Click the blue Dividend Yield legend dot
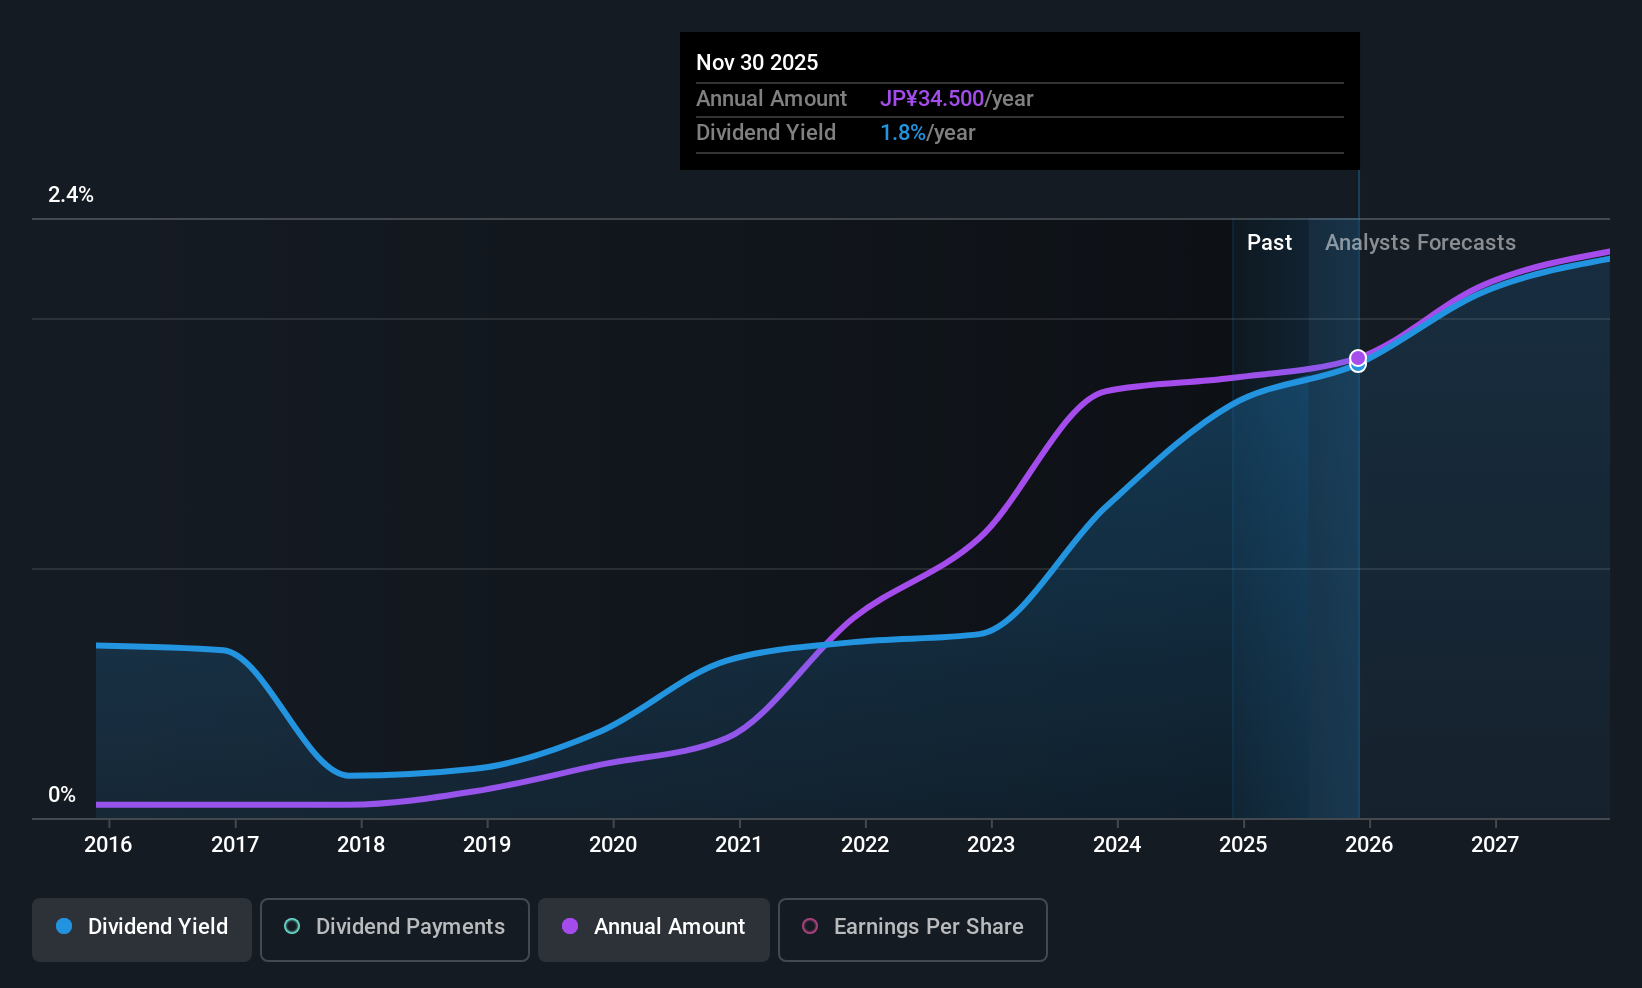Image resolution: width=1642 pixels, height=988 pixels. [x=64, y=926]
